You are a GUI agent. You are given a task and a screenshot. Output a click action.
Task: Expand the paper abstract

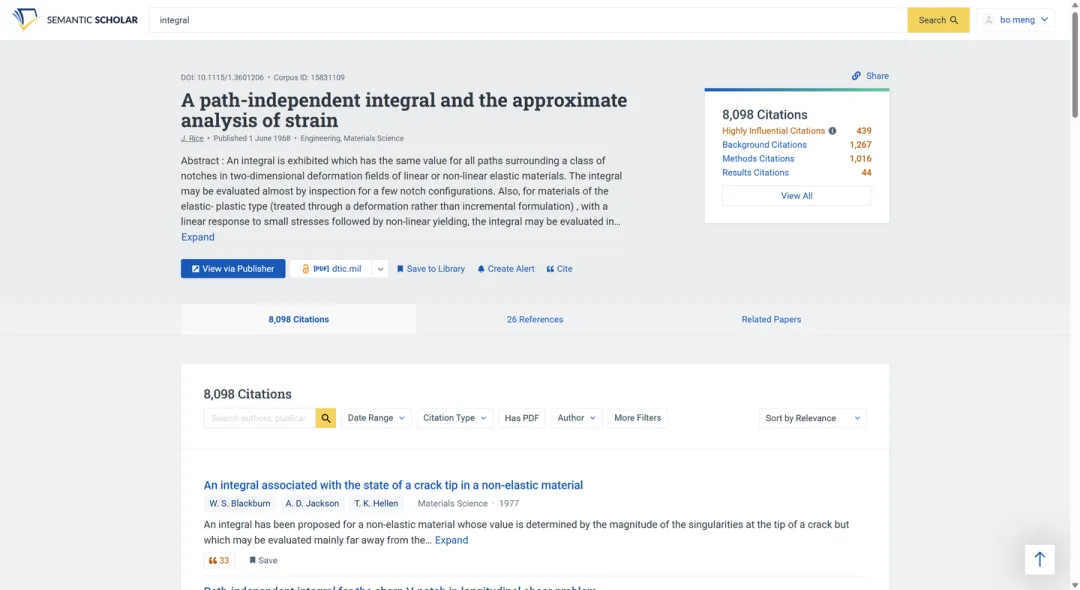(197, 237)
